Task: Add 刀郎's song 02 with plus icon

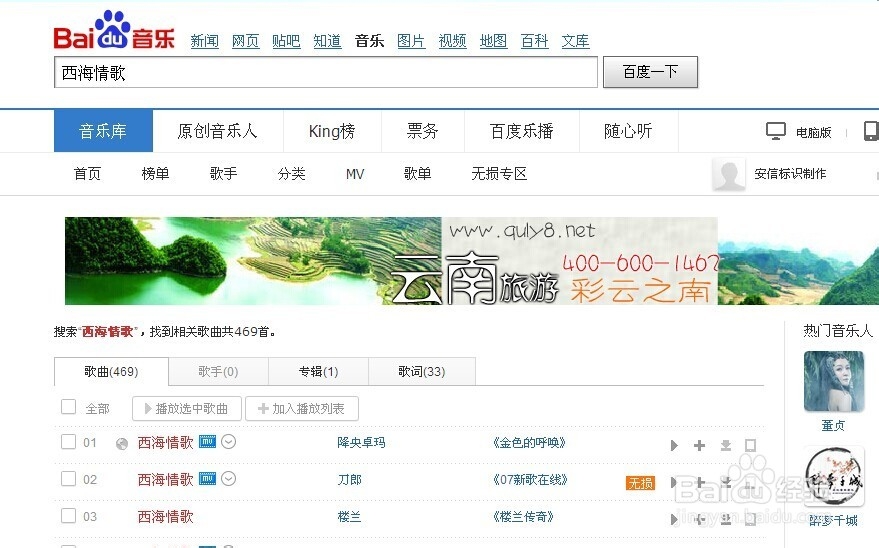Action: [x=699, y=482]
